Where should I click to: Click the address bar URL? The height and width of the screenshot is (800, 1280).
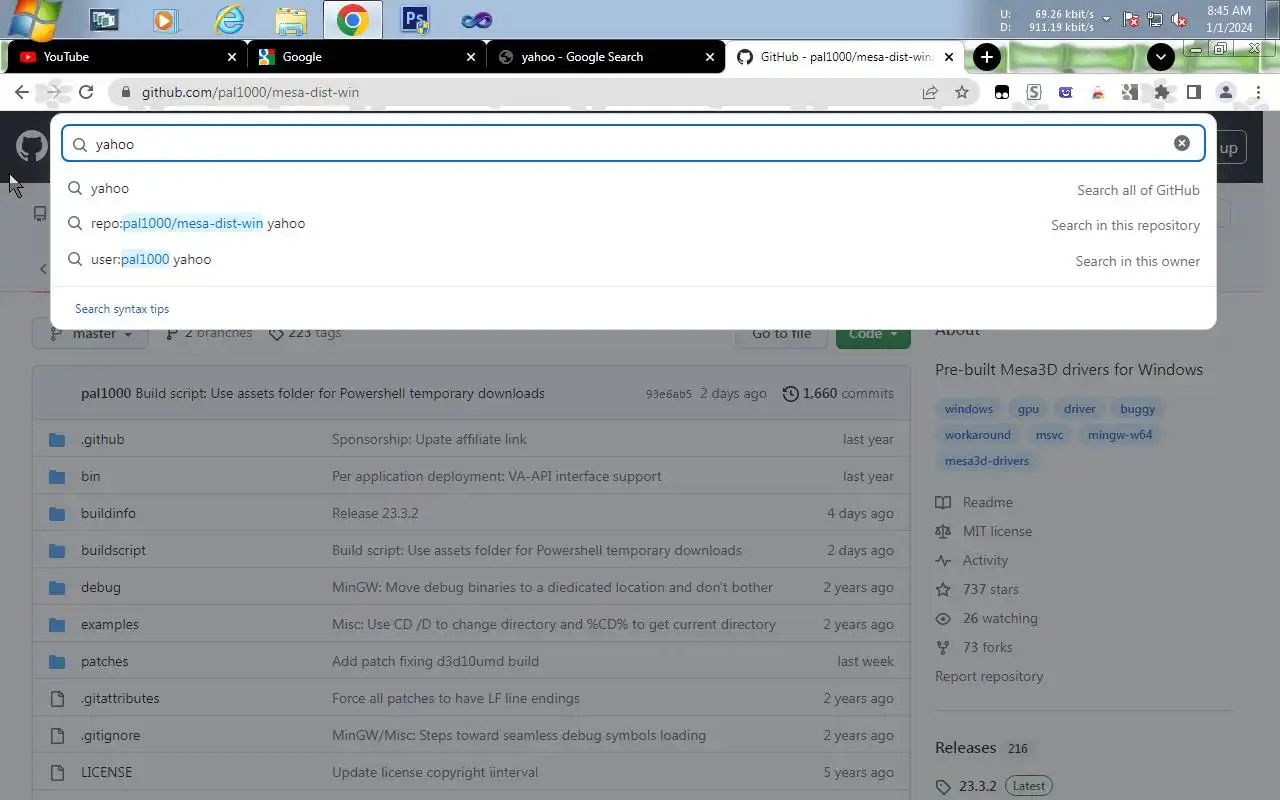250,92
